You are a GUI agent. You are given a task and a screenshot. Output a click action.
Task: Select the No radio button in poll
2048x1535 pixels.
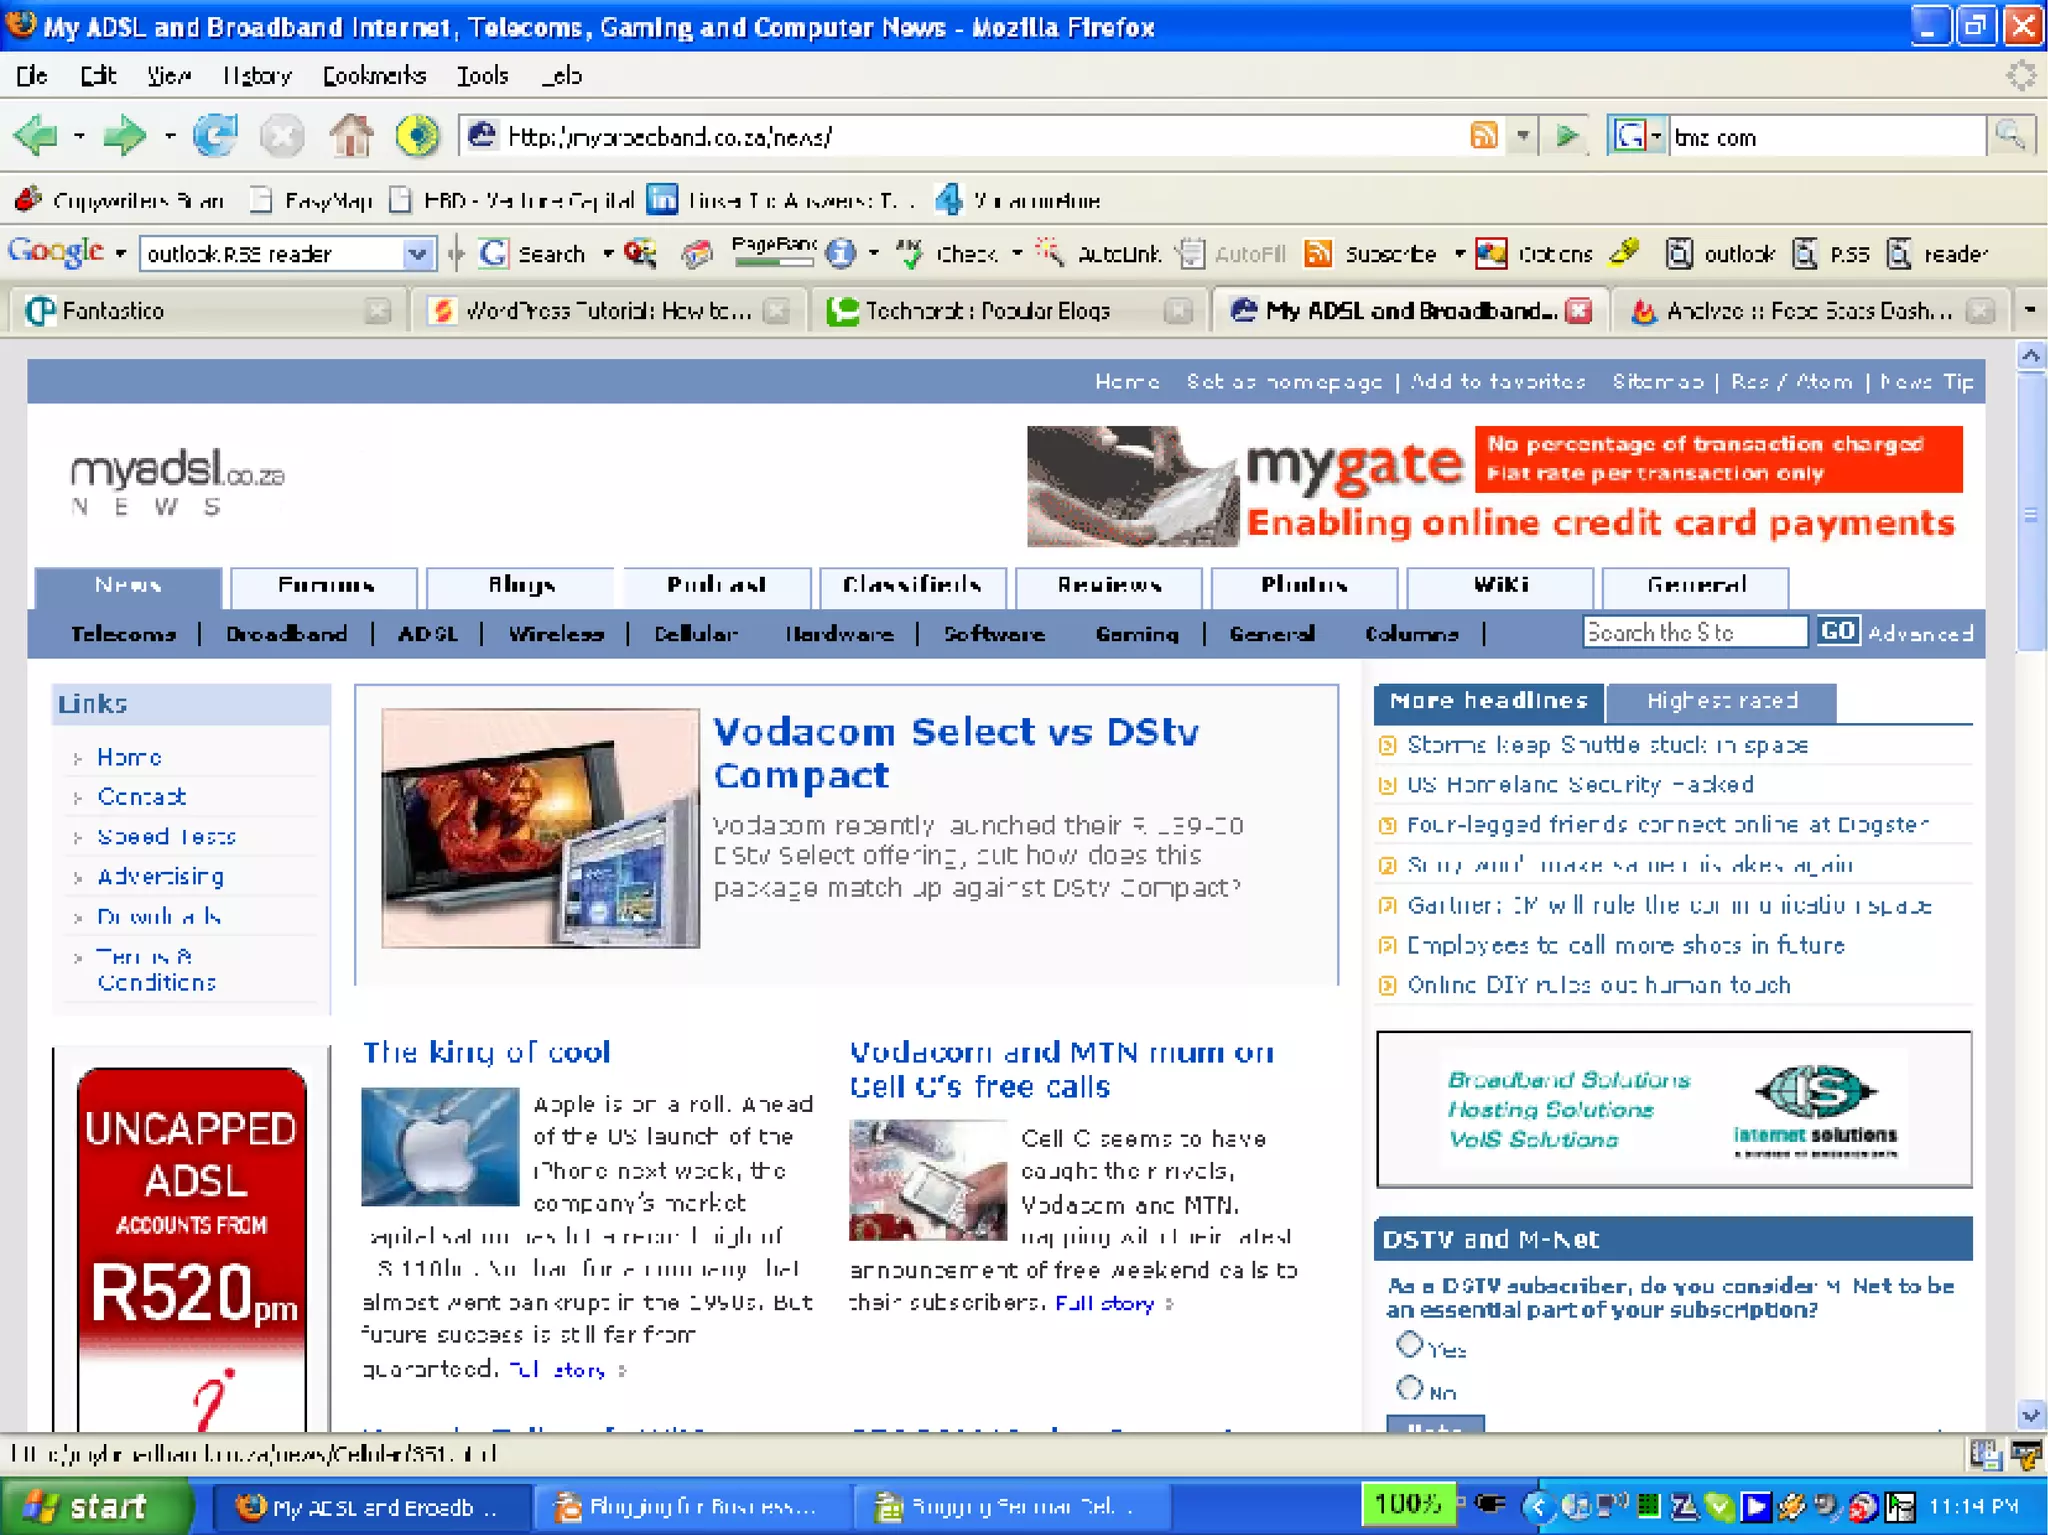coord(1409,1388)
